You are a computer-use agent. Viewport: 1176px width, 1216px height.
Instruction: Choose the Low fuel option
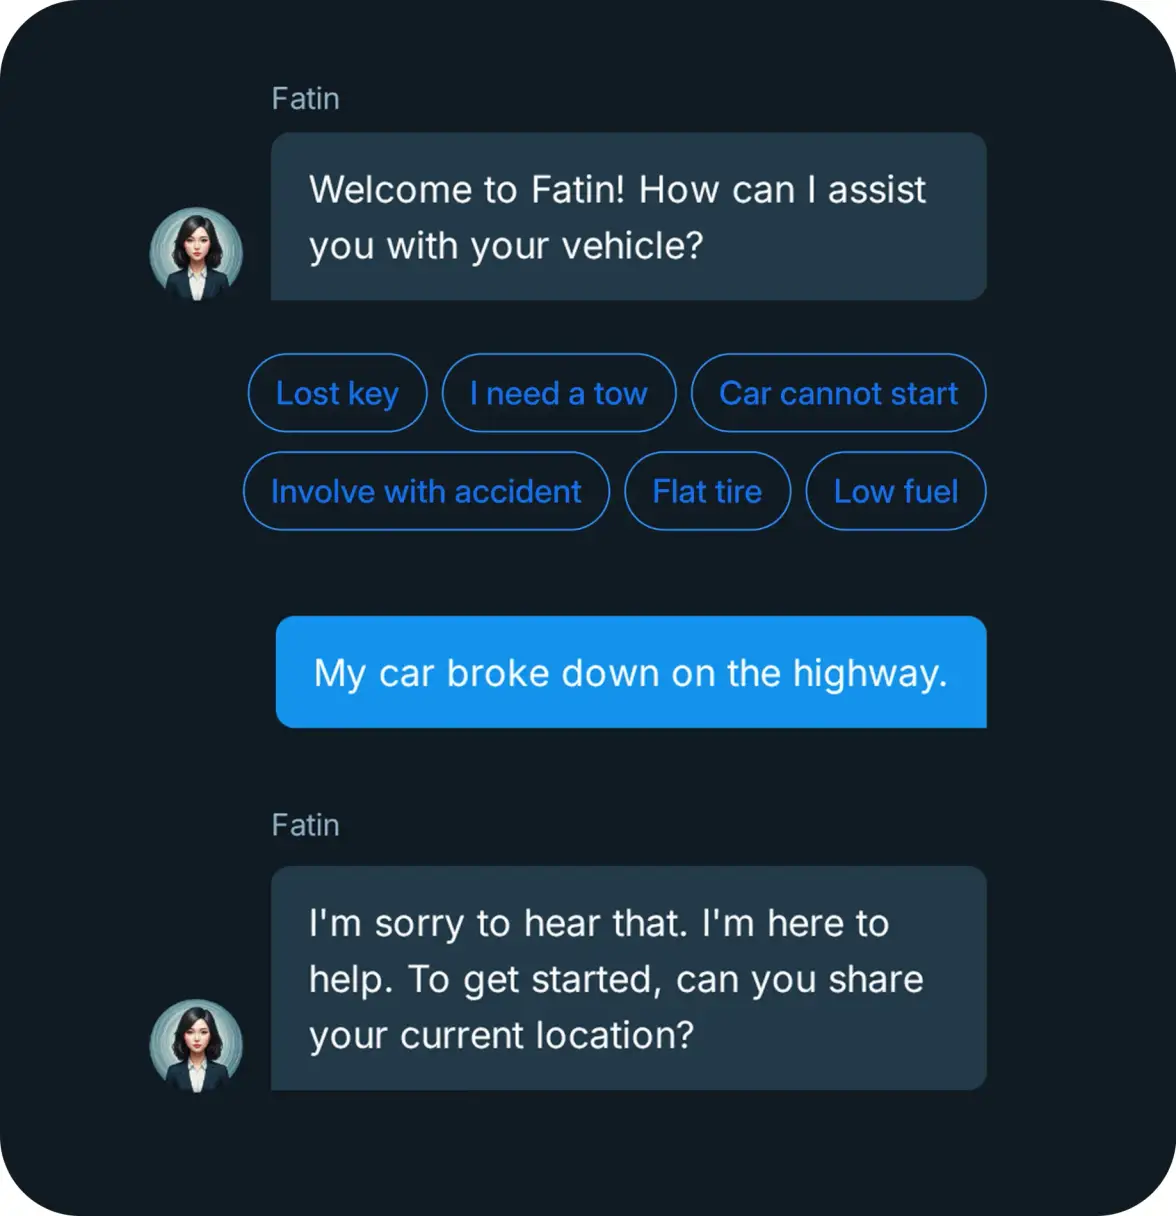[x=896, y=491]
